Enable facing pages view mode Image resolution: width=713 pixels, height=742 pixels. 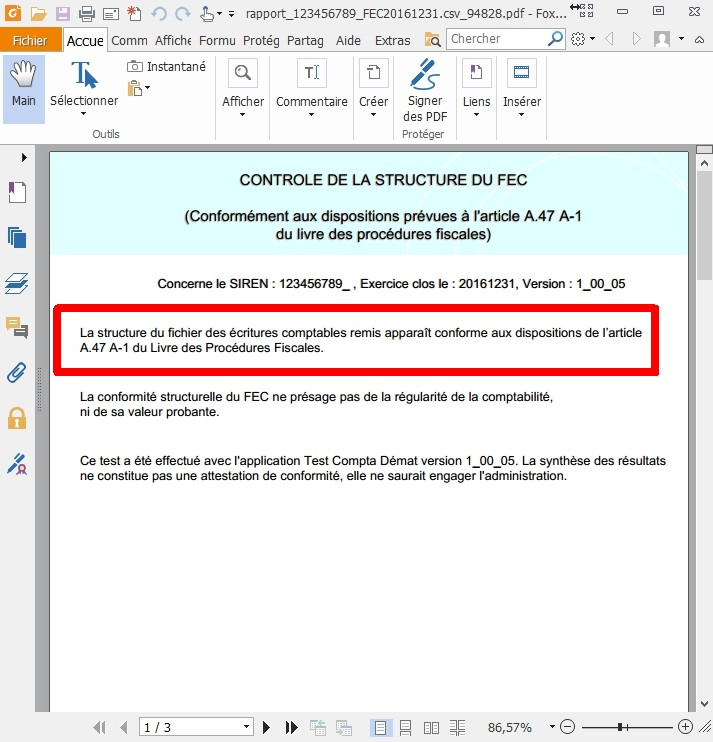[431, 727]
